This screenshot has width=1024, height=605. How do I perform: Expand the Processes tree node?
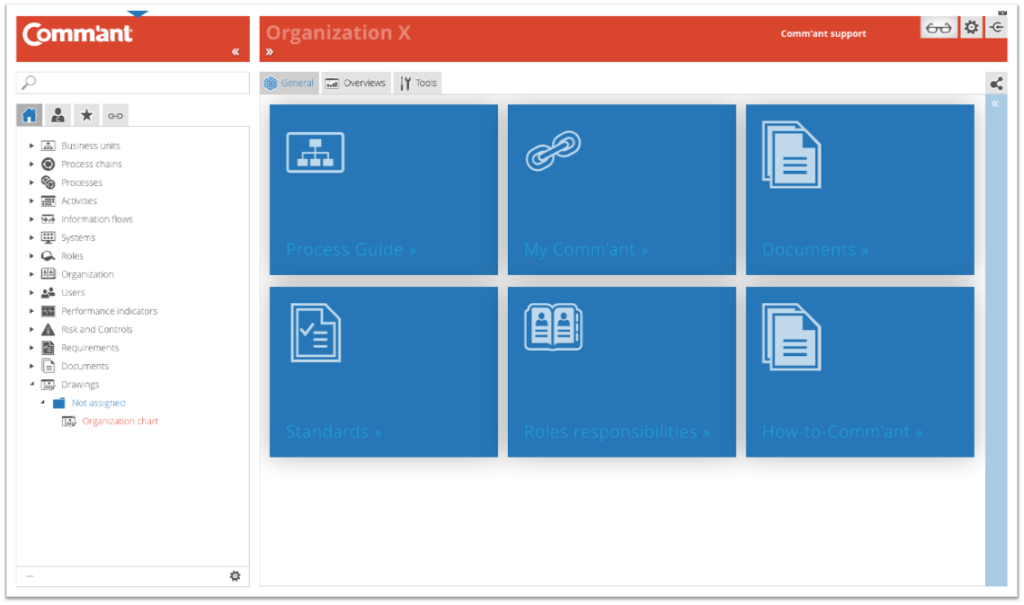[31, 182]
